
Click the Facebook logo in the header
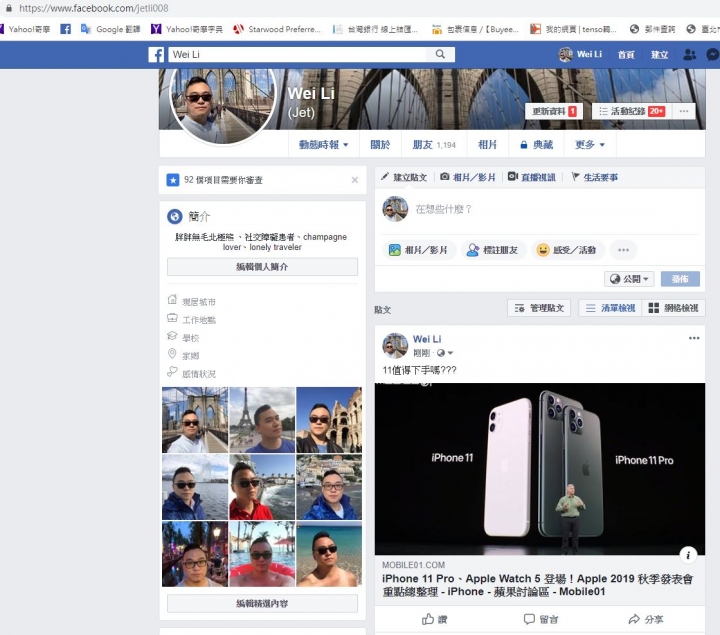coord(156,55)
